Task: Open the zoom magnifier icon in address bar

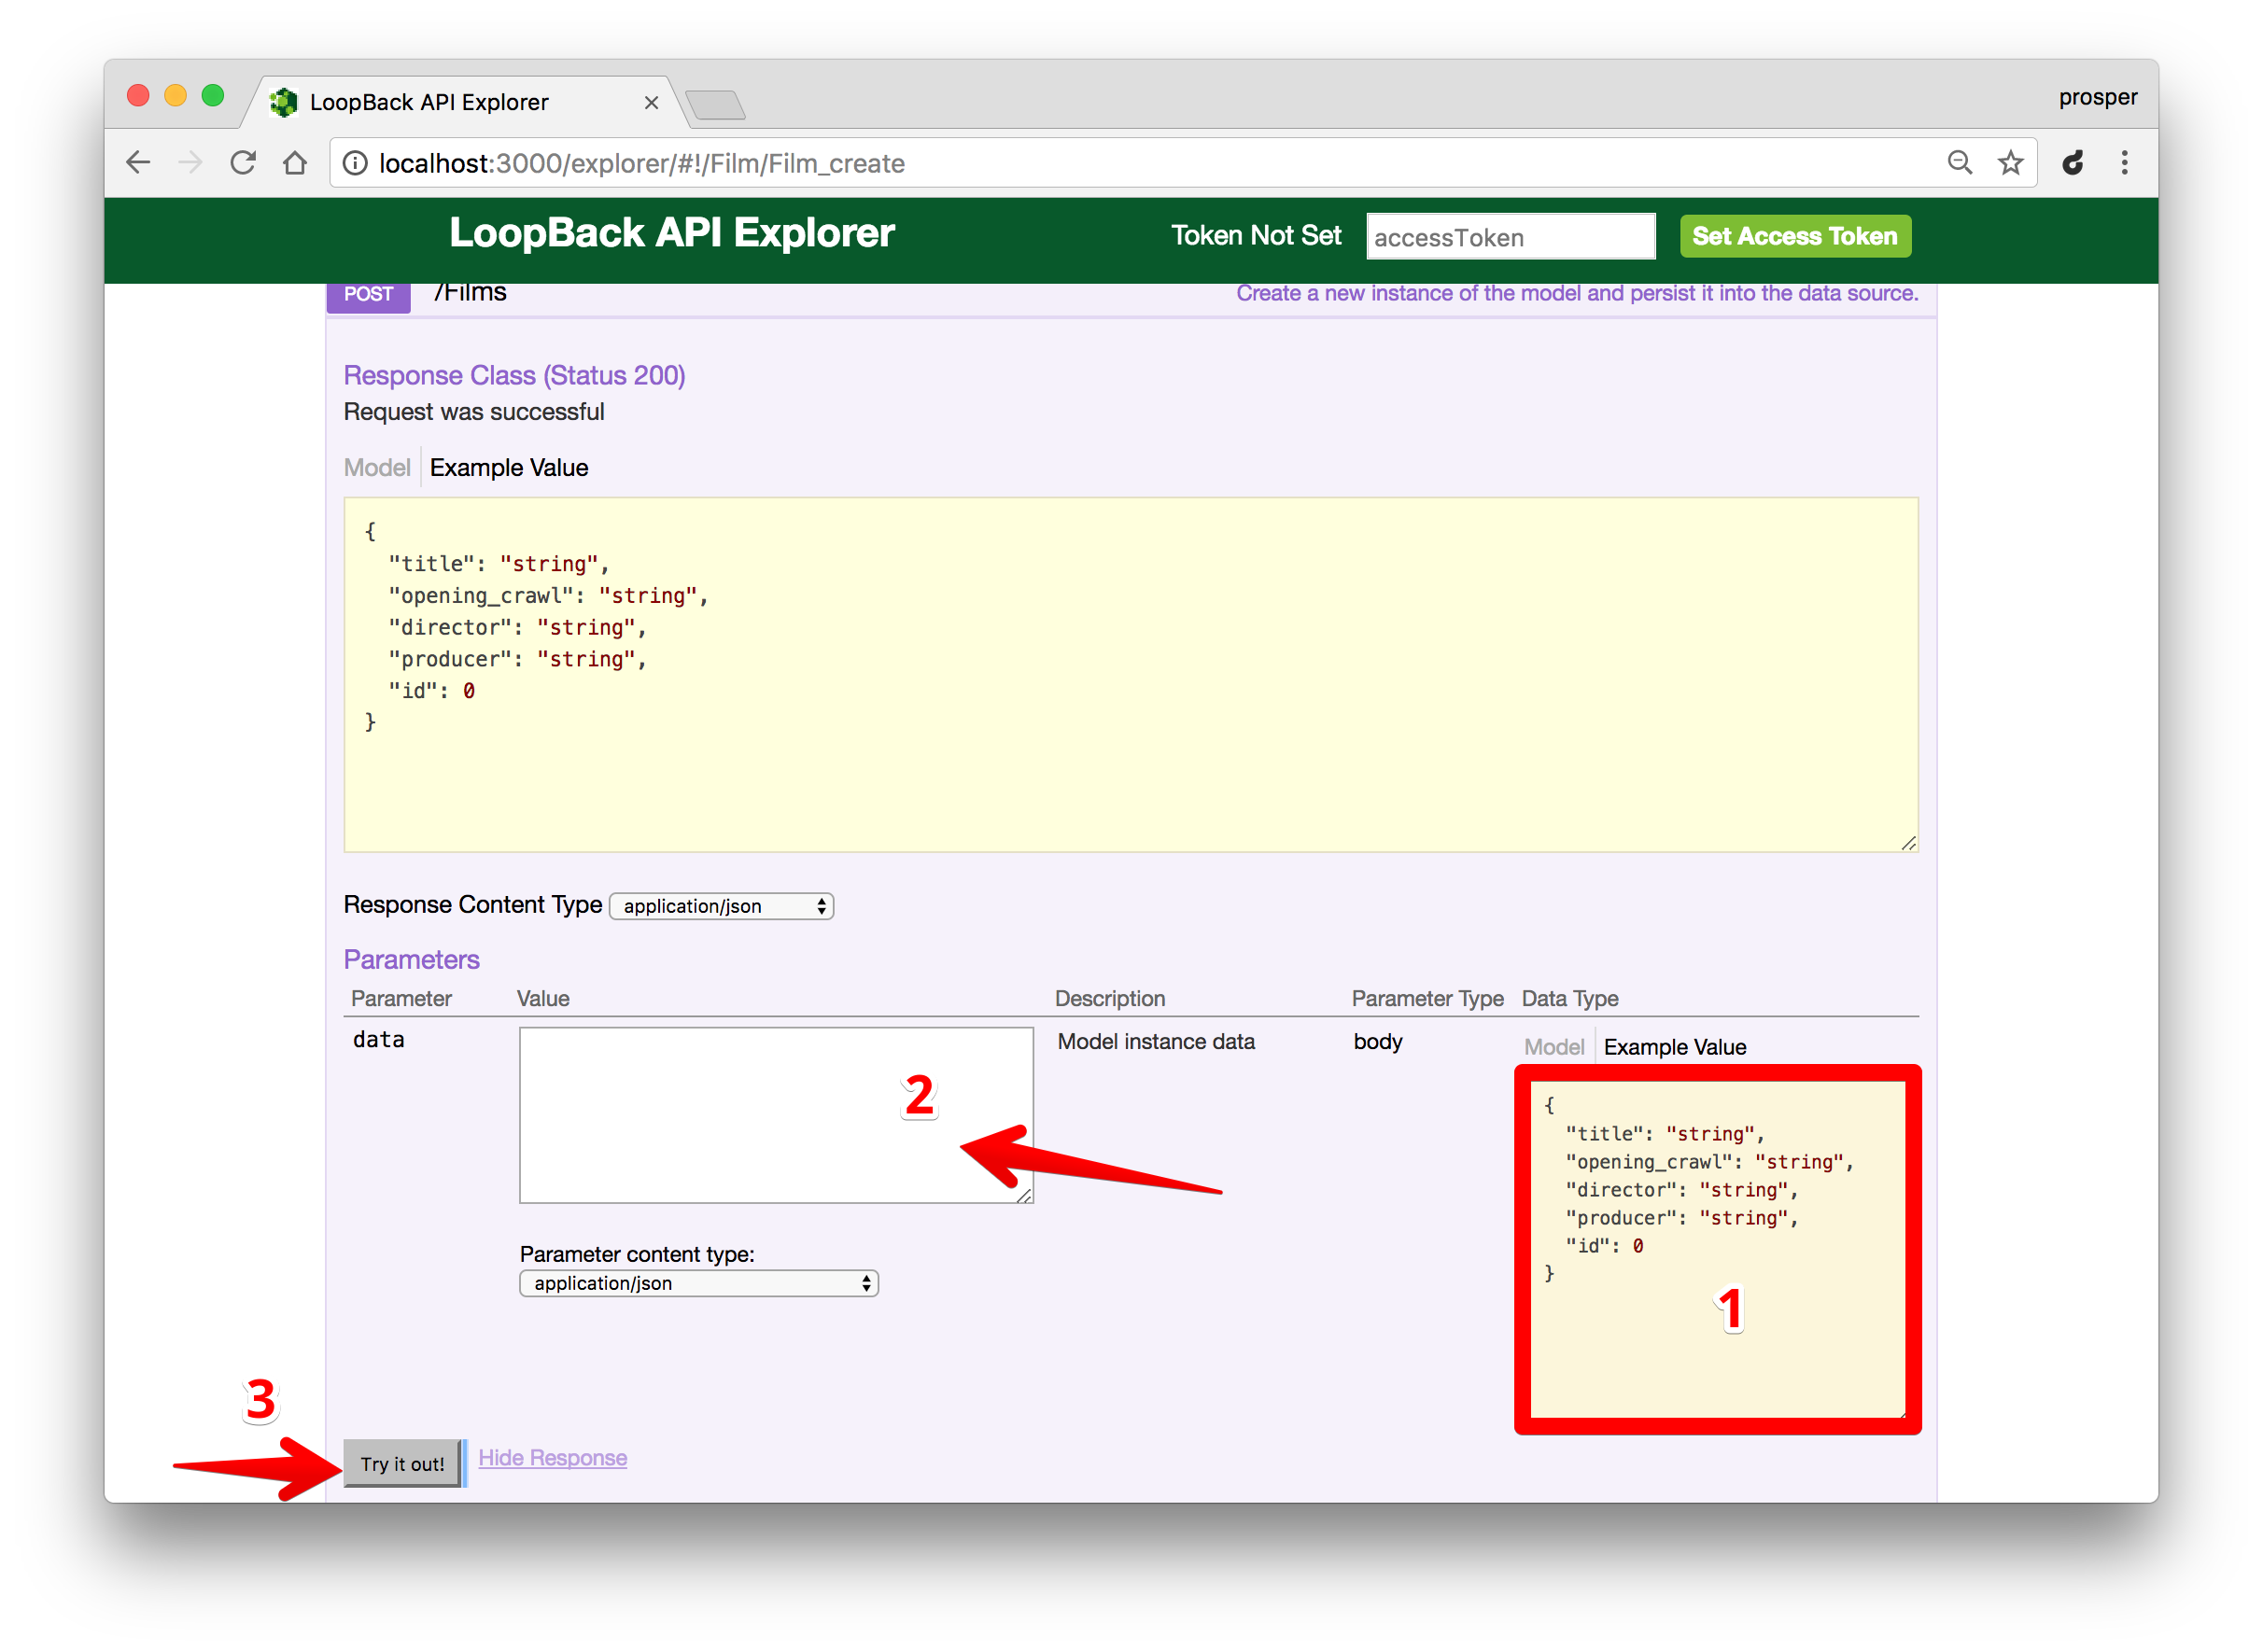Action: coord(1959,163)
